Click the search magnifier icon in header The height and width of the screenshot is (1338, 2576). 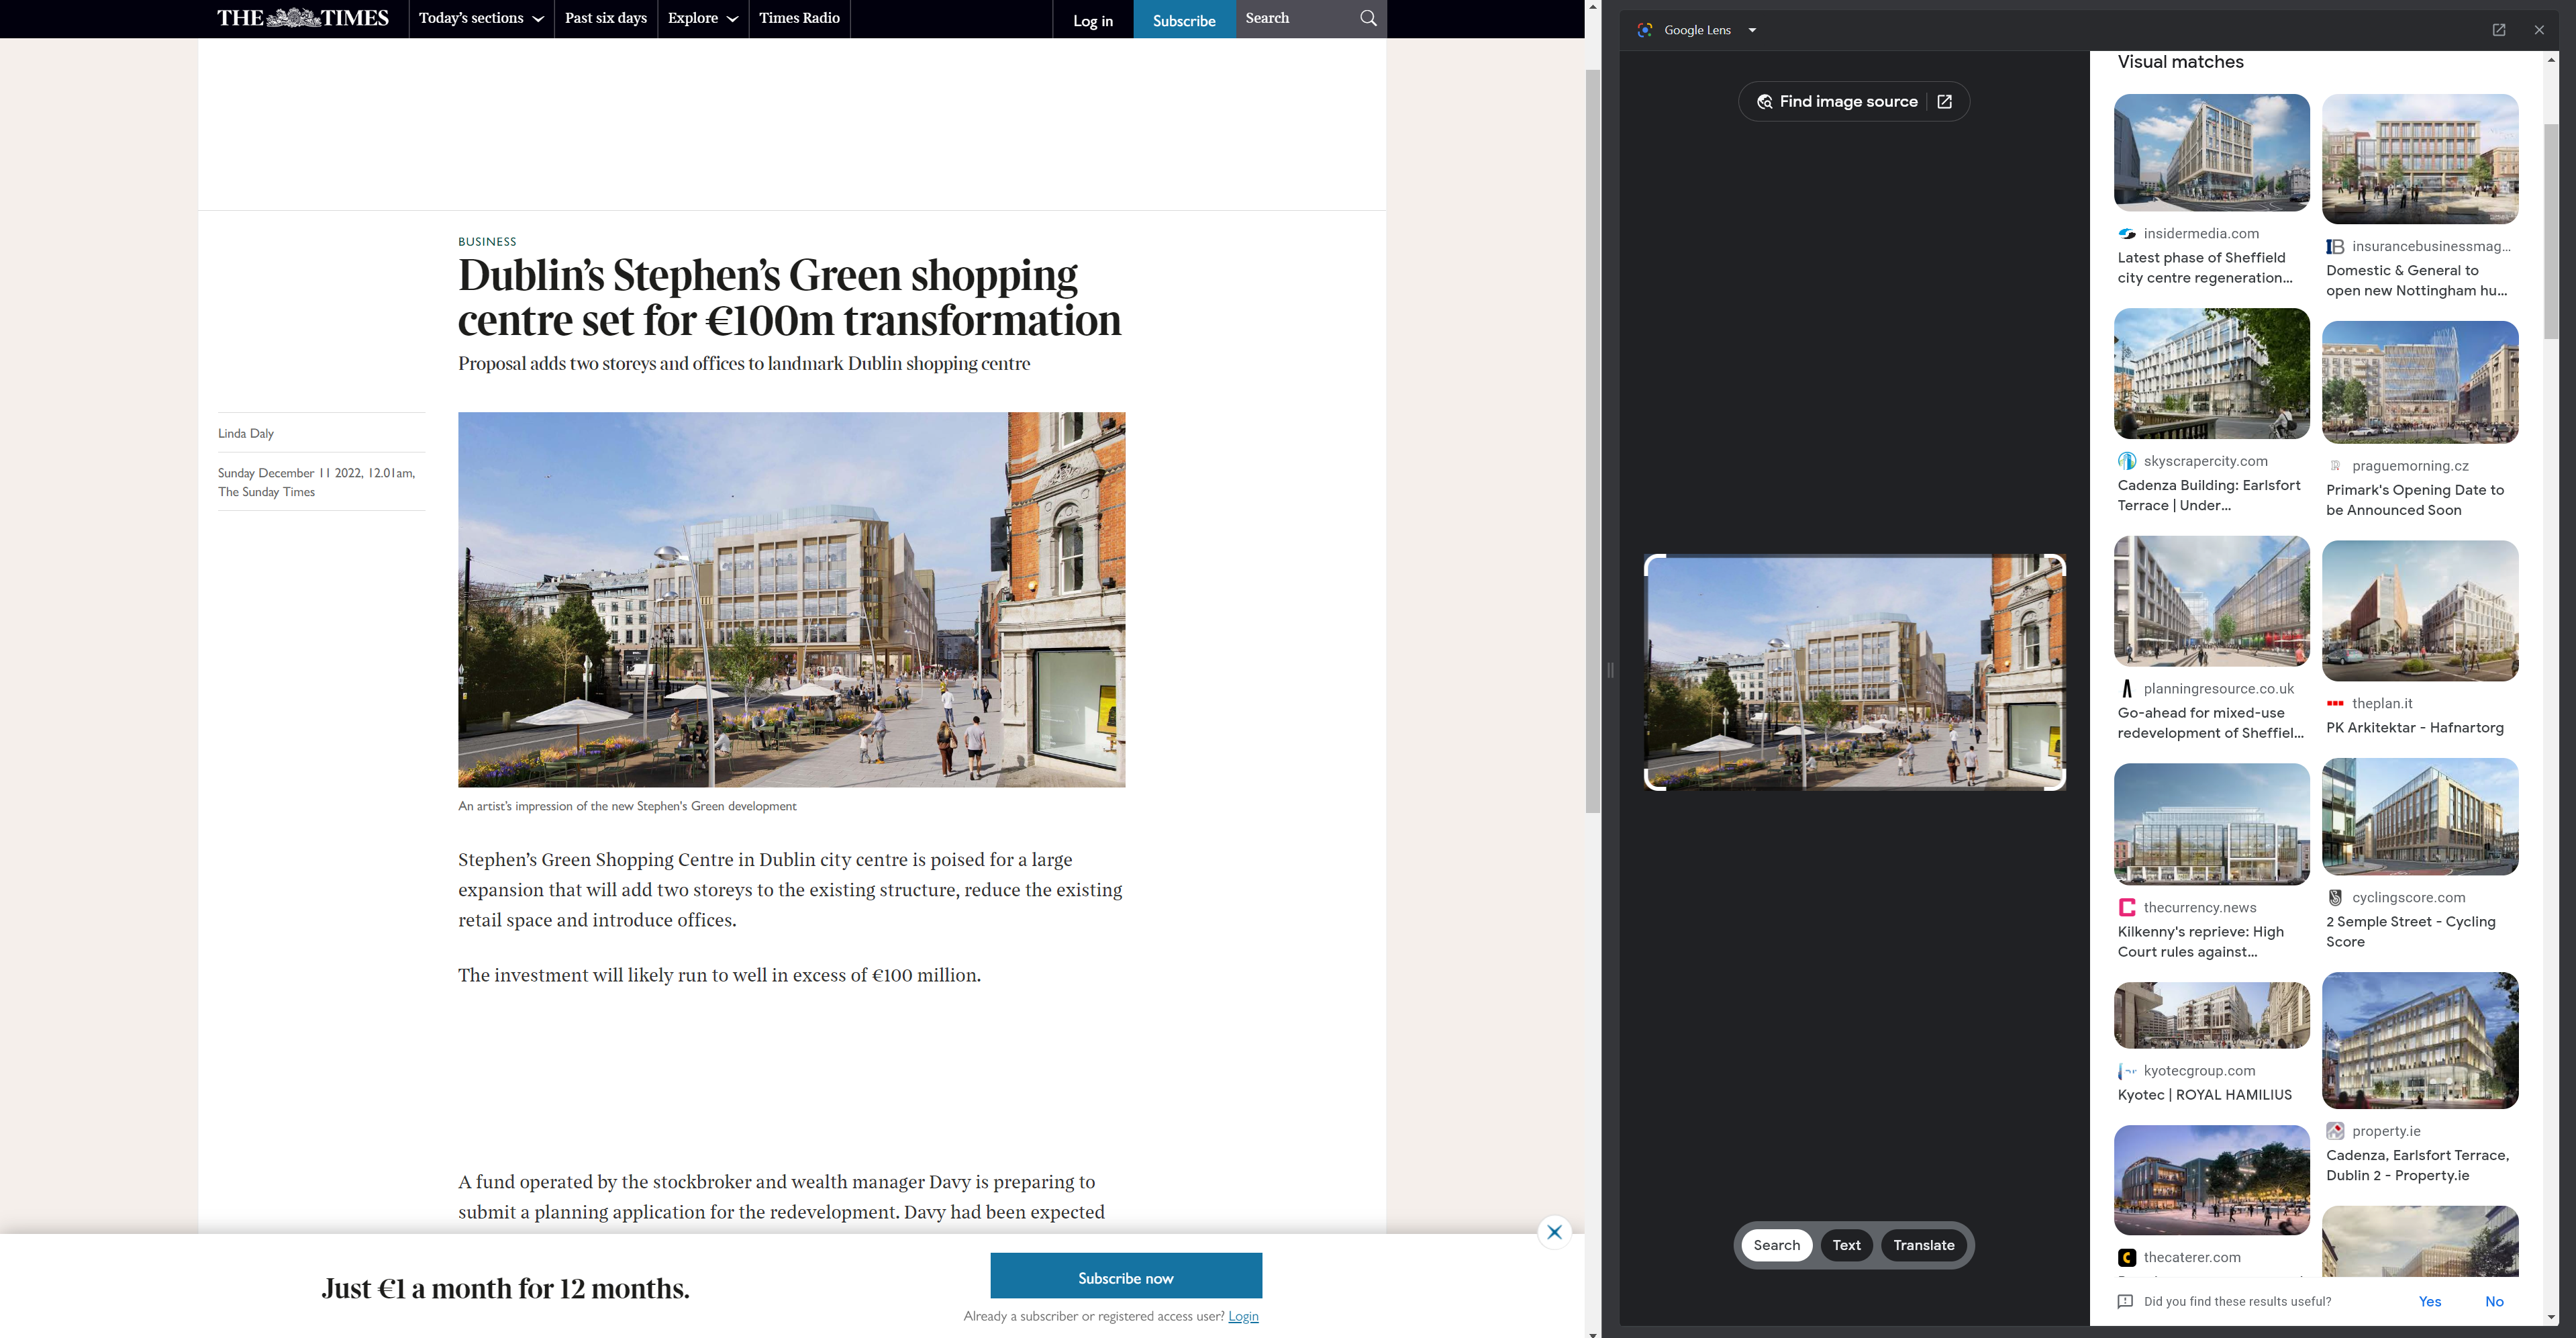1368,18
